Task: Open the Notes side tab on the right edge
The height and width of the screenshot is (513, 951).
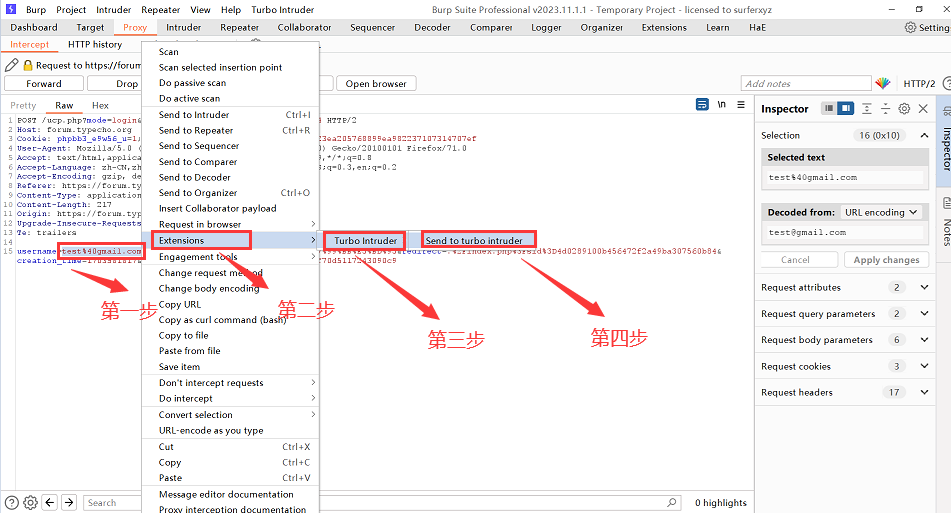Action: tap(945, 223)
